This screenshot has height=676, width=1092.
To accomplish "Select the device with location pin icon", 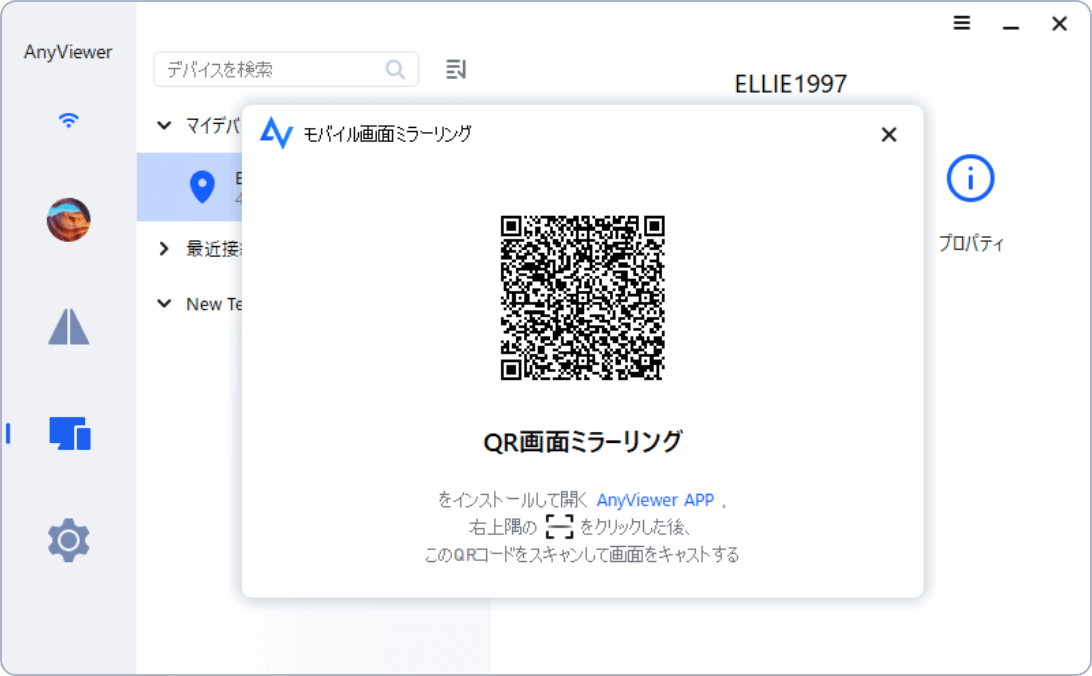I will (x=189, y=187).
